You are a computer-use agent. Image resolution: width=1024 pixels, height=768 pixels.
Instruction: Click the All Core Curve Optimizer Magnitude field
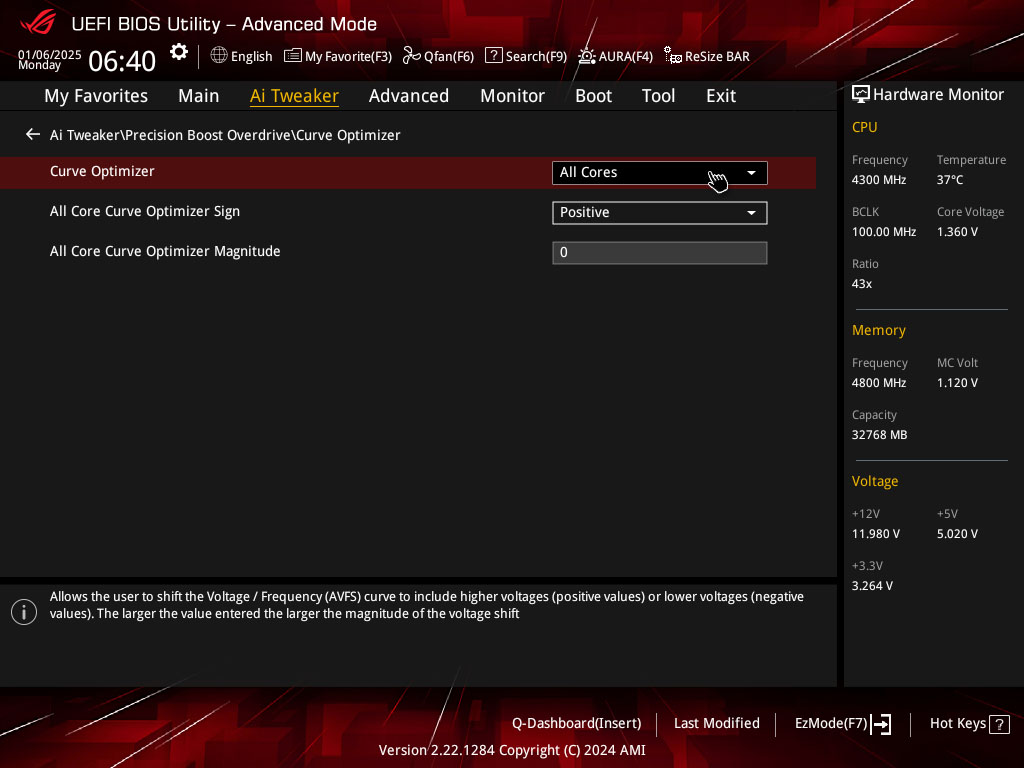tap(660, 253)
